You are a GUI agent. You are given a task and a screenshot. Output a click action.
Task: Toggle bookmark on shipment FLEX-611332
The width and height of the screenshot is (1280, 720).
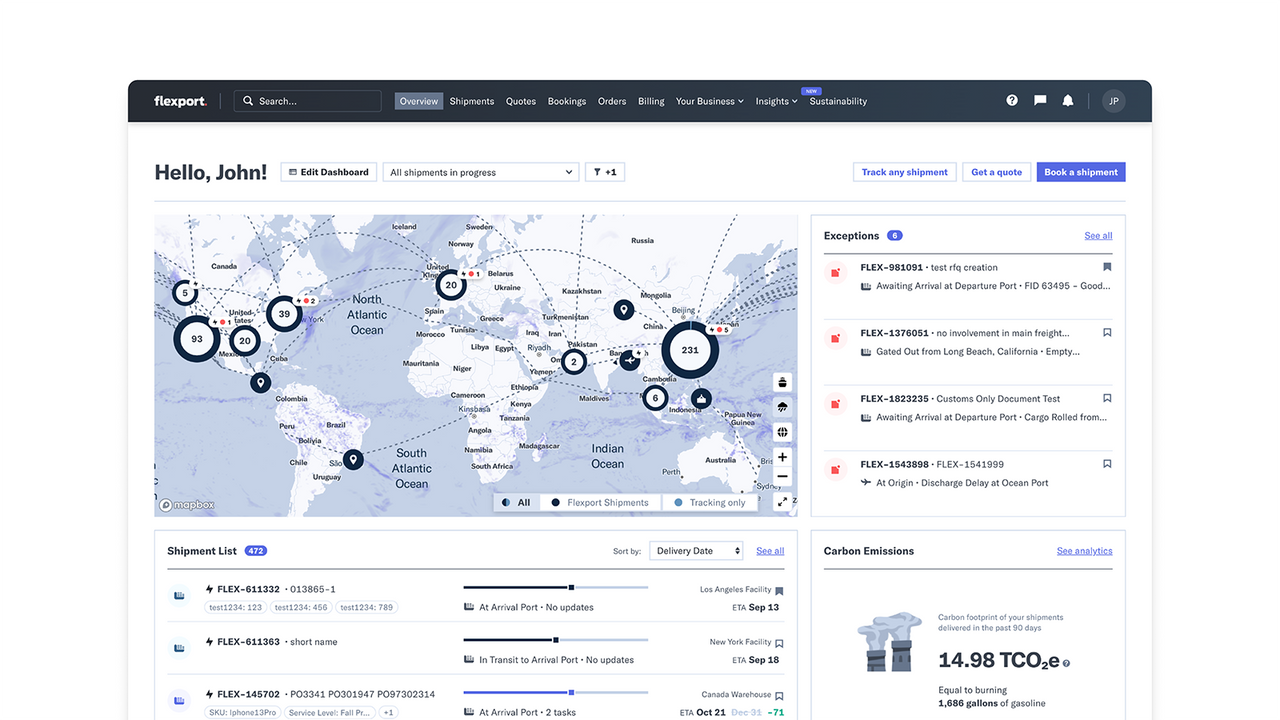[779, 591]
